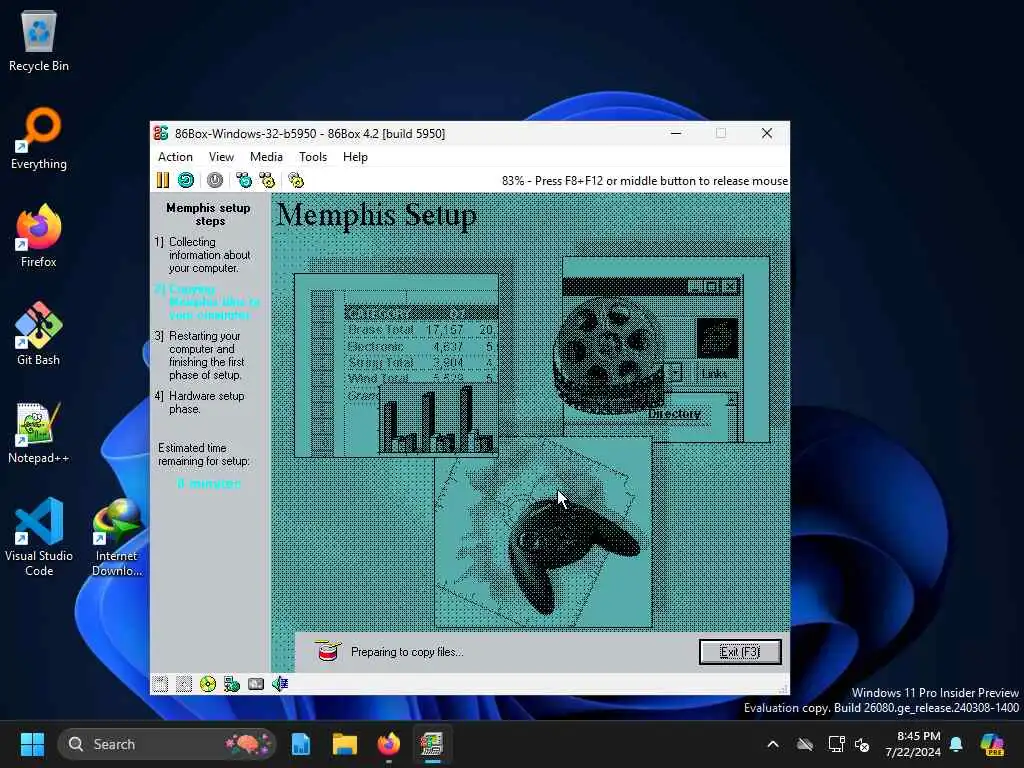Open File Explorer from the taskbar

click(x=344, y=744)
